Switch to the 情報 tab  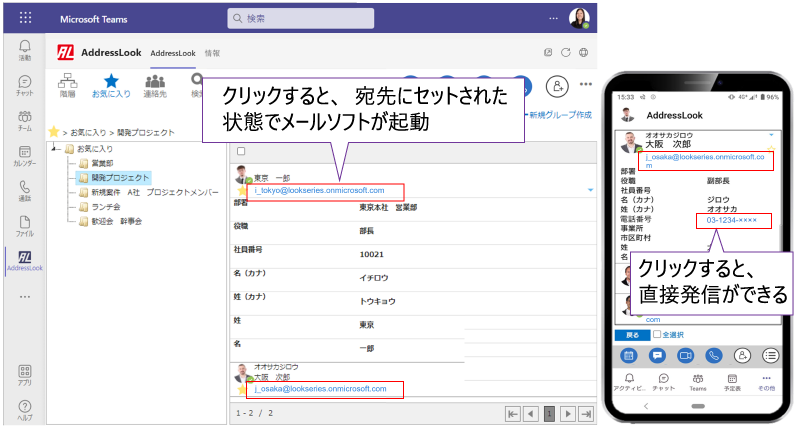pyautogui.click(x=212, y=52)
